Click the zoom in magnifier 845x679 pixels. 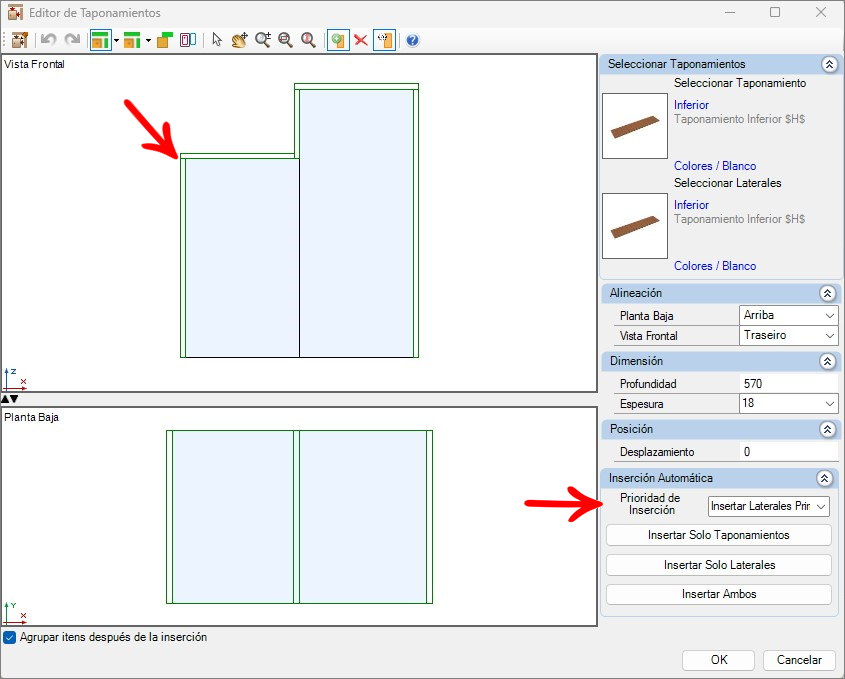(262, 40)
